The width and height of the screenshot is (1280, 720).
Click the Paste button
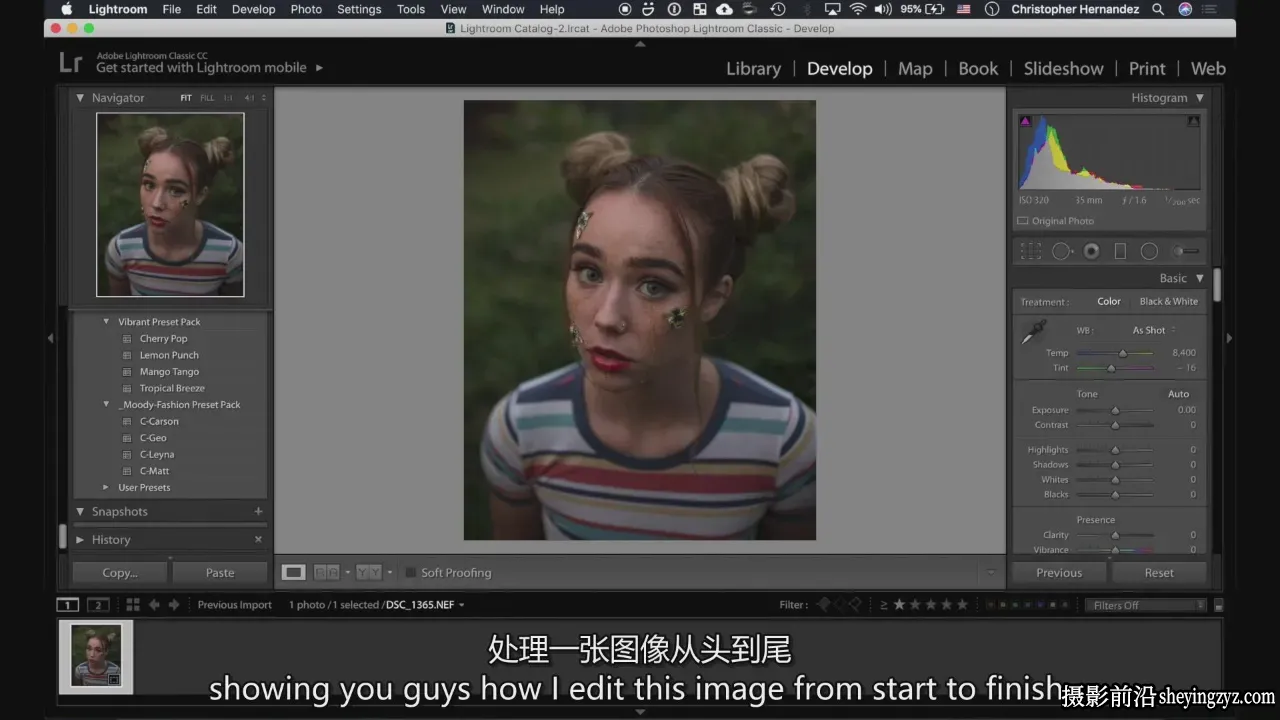pyautogui.click(x=220, y=573)
